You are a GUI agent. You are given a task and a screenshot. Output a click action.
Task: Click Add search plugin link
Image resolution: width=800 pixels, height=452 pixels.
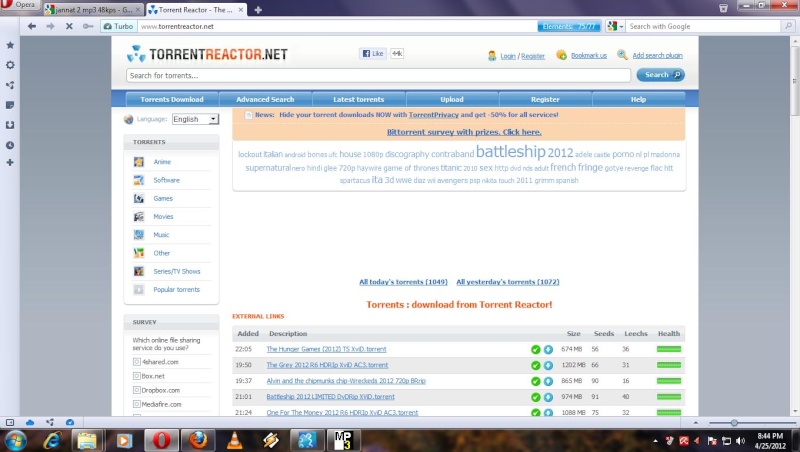click(658, 56)
